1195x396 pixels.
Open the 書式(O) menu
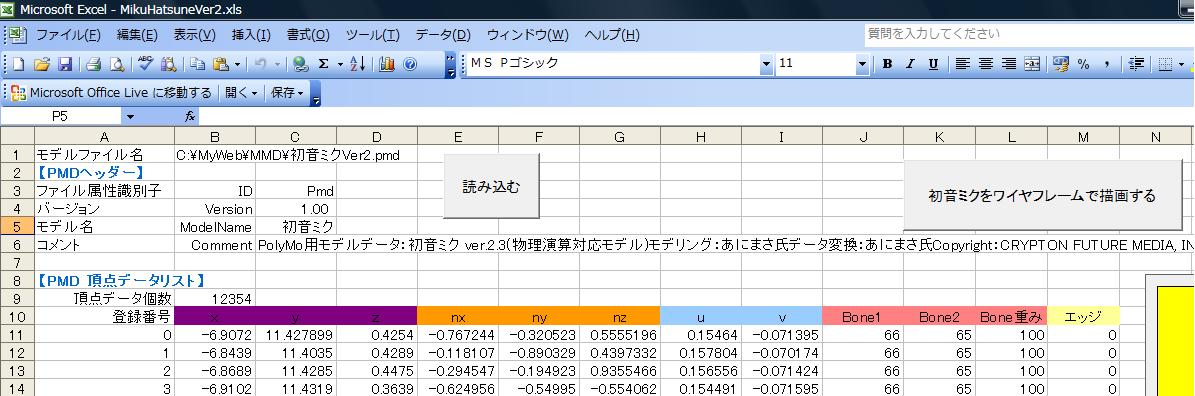click(309, 35)
